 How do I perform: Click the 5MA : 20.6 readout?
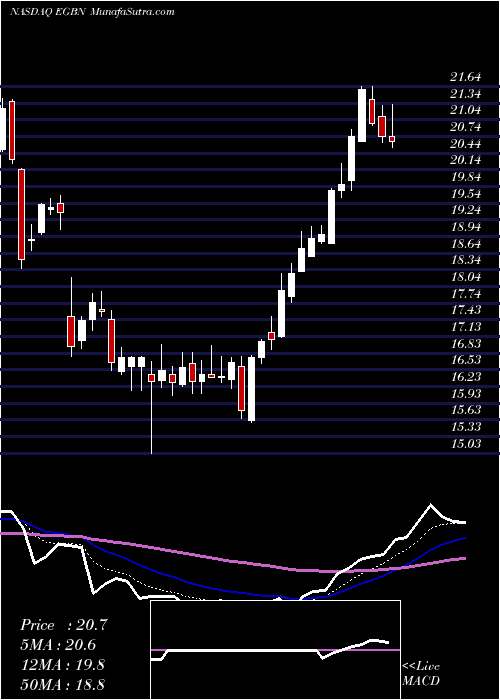pyautogui.click(x=58, y=645)
